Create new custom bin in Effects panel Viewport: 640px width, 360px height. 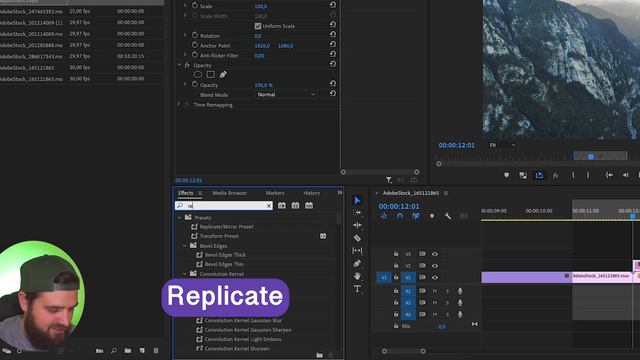[x=320, y=356]
